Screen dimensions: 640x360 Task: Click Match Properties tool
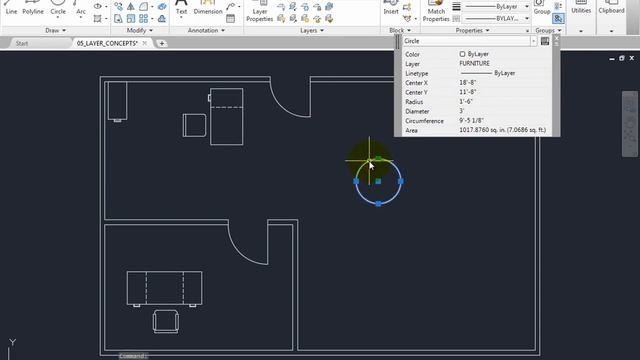pyautogui.click(x=436, y=11)
